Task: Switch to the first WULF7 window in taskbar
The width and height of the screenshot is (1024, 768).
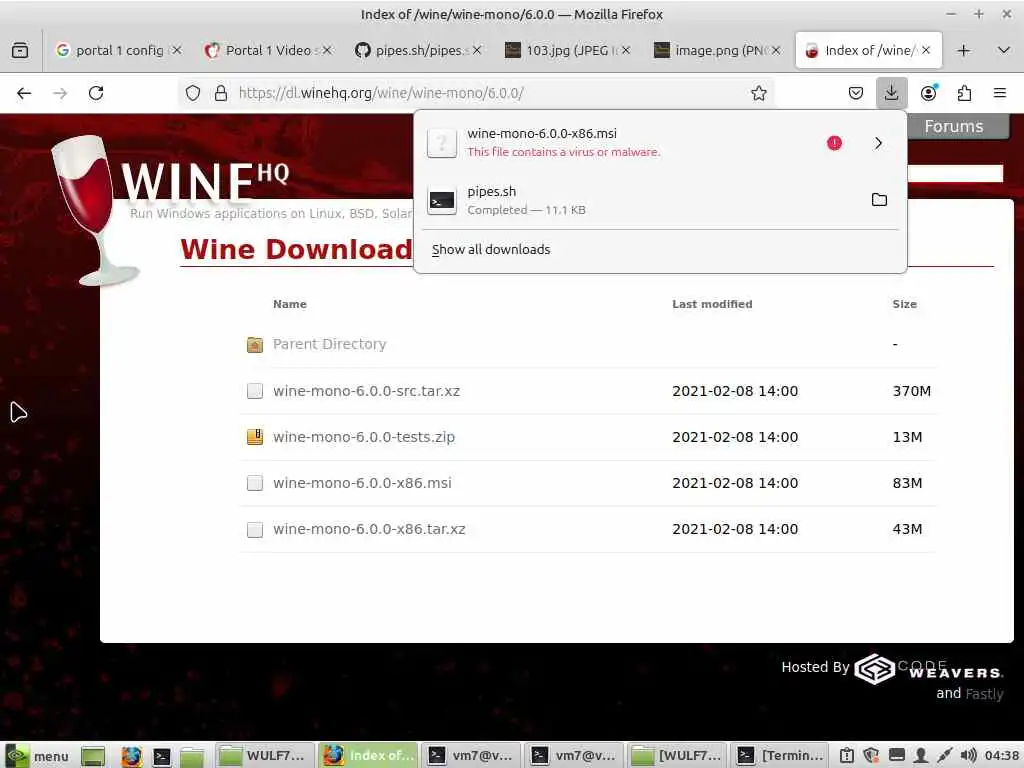Action: coord(264,756)
